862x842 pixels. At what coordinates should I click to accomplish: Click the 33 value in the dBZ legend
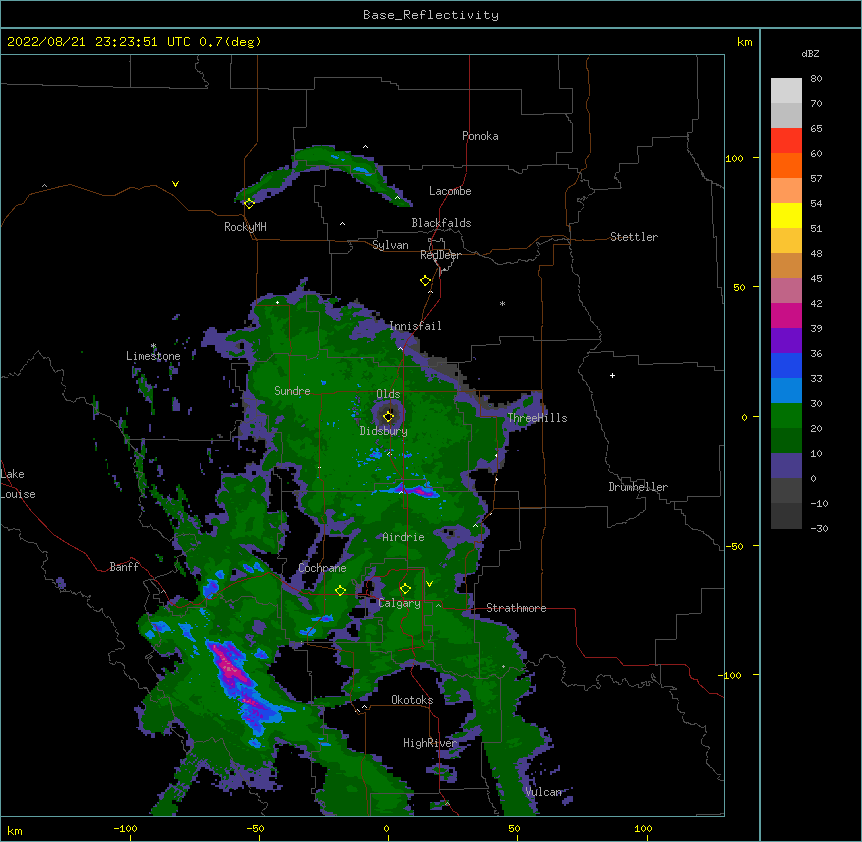(x=816, y=379)
